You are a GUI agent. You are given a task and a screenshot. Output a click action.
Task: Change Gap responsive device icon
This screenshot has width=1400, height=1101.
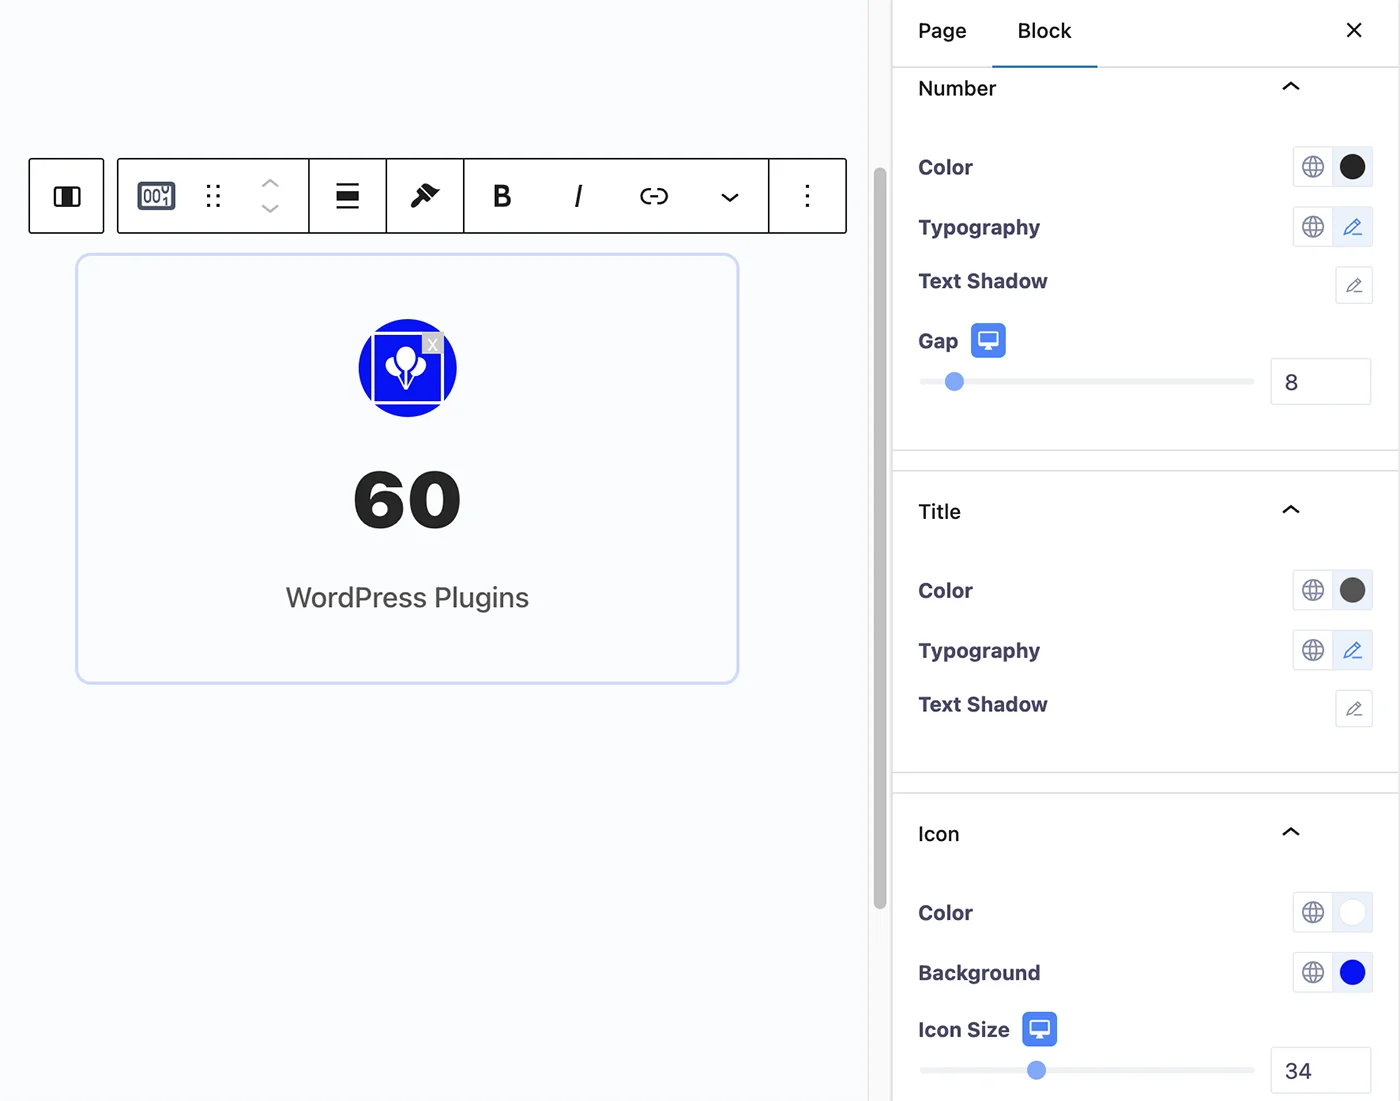click(x=988, y=341)
